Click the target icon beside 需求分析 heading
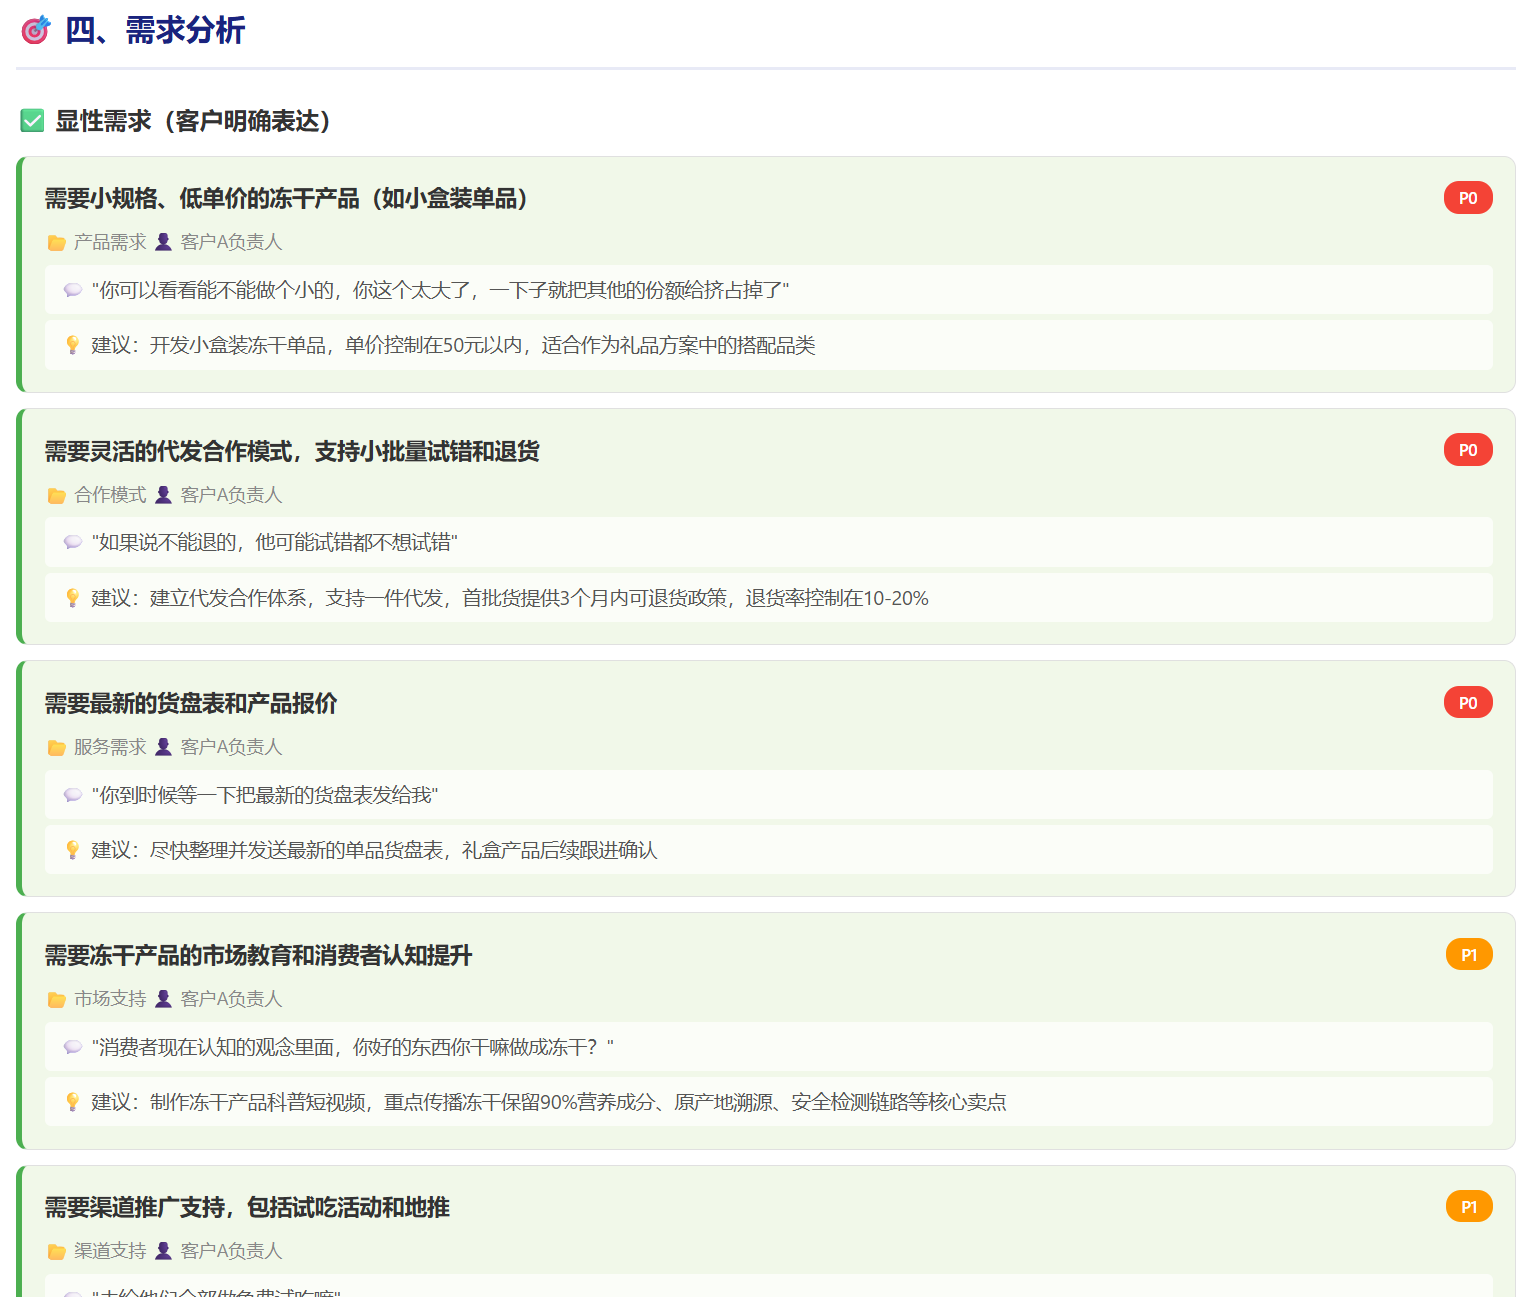Image resolution: width=1518 pixels, height=1297 pixels. pos(35,30)
